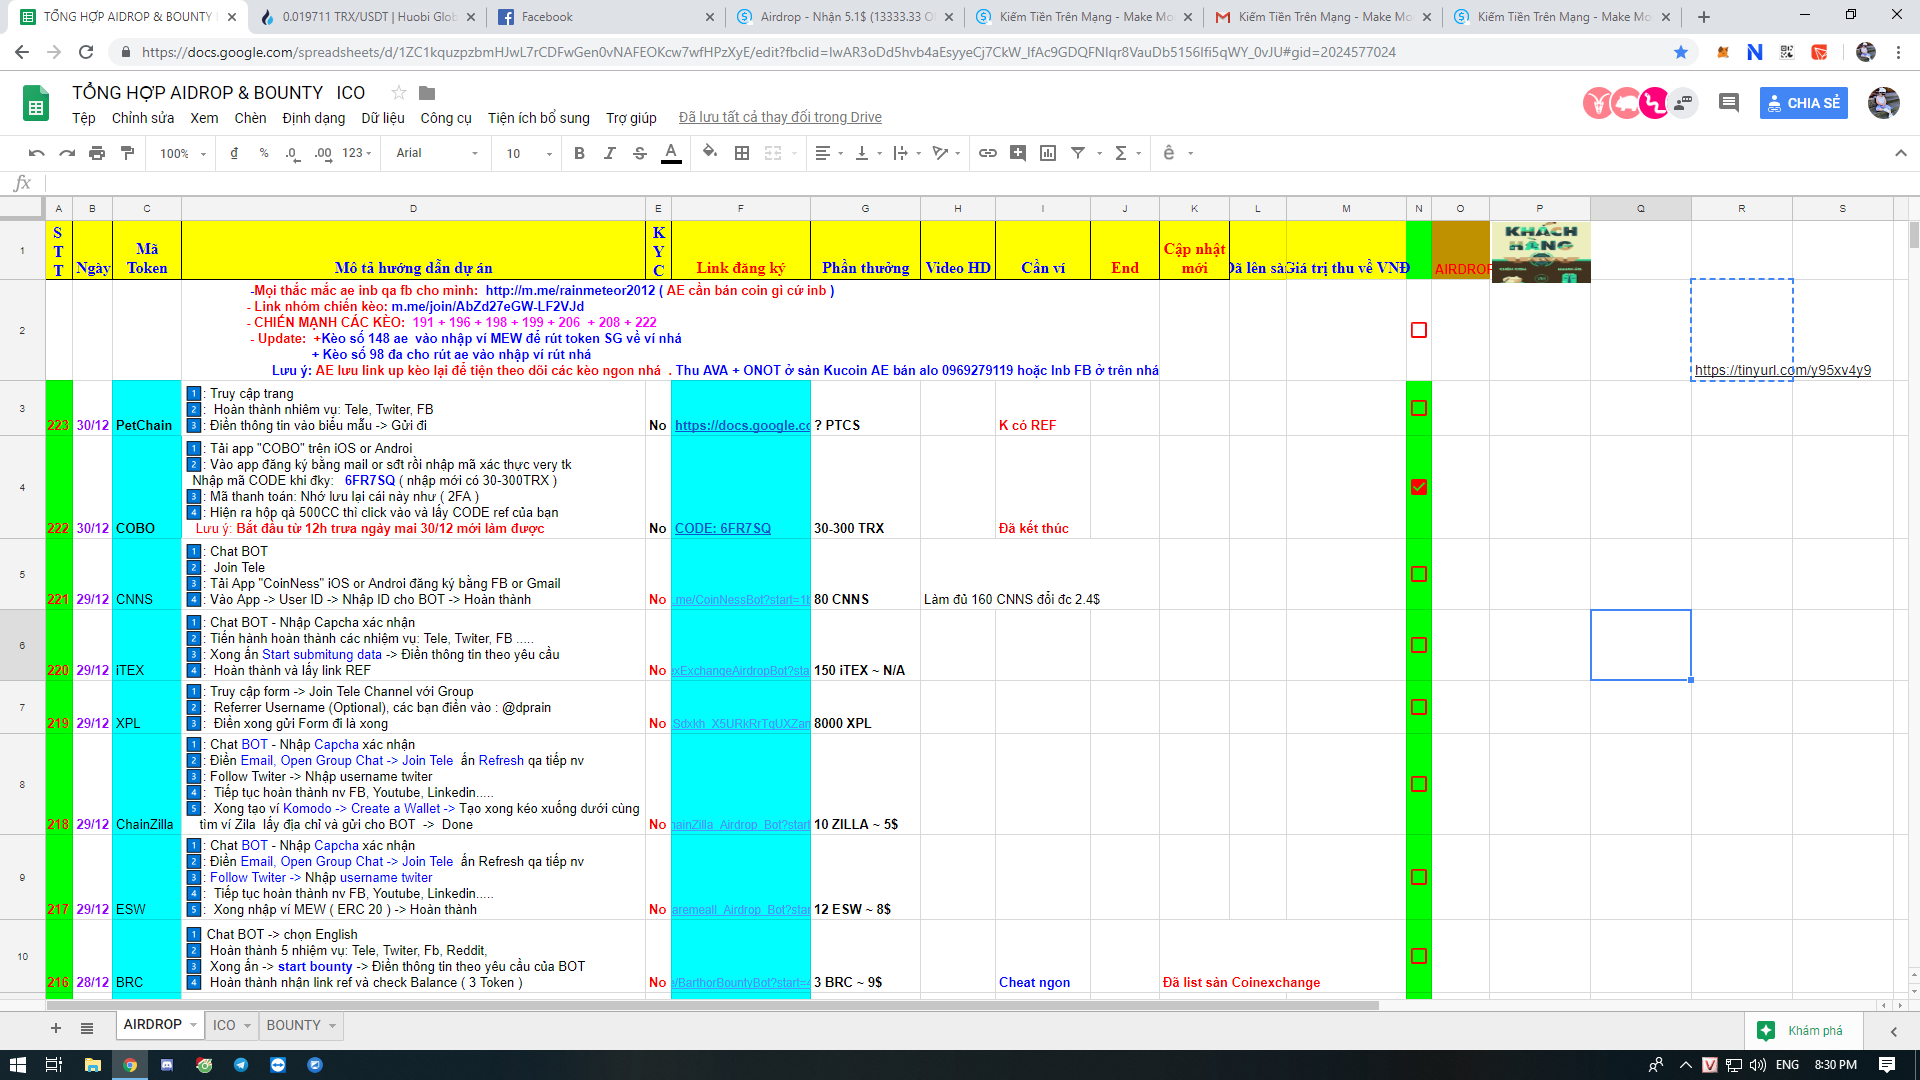Click the undo icon
The width and height of the screenshot is (1920, 1080).
pos(37,153)
